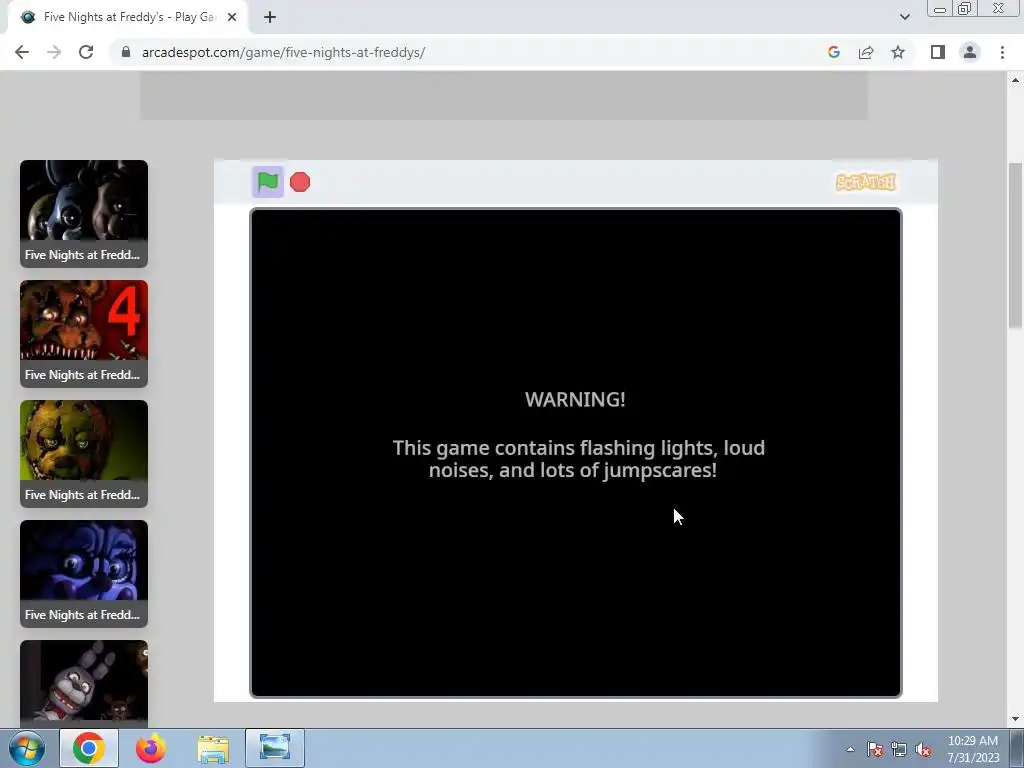The width and height of the screenshot is (1024, 768).
Task: Click the WARNING! text in the game
Action: [x=575, y=400]
